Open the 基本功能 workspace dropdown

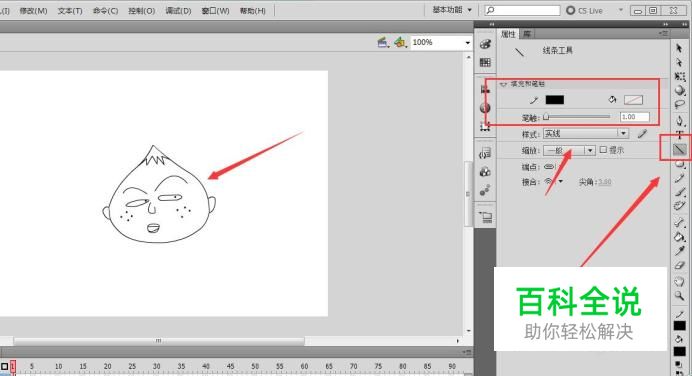coord(452,10)
